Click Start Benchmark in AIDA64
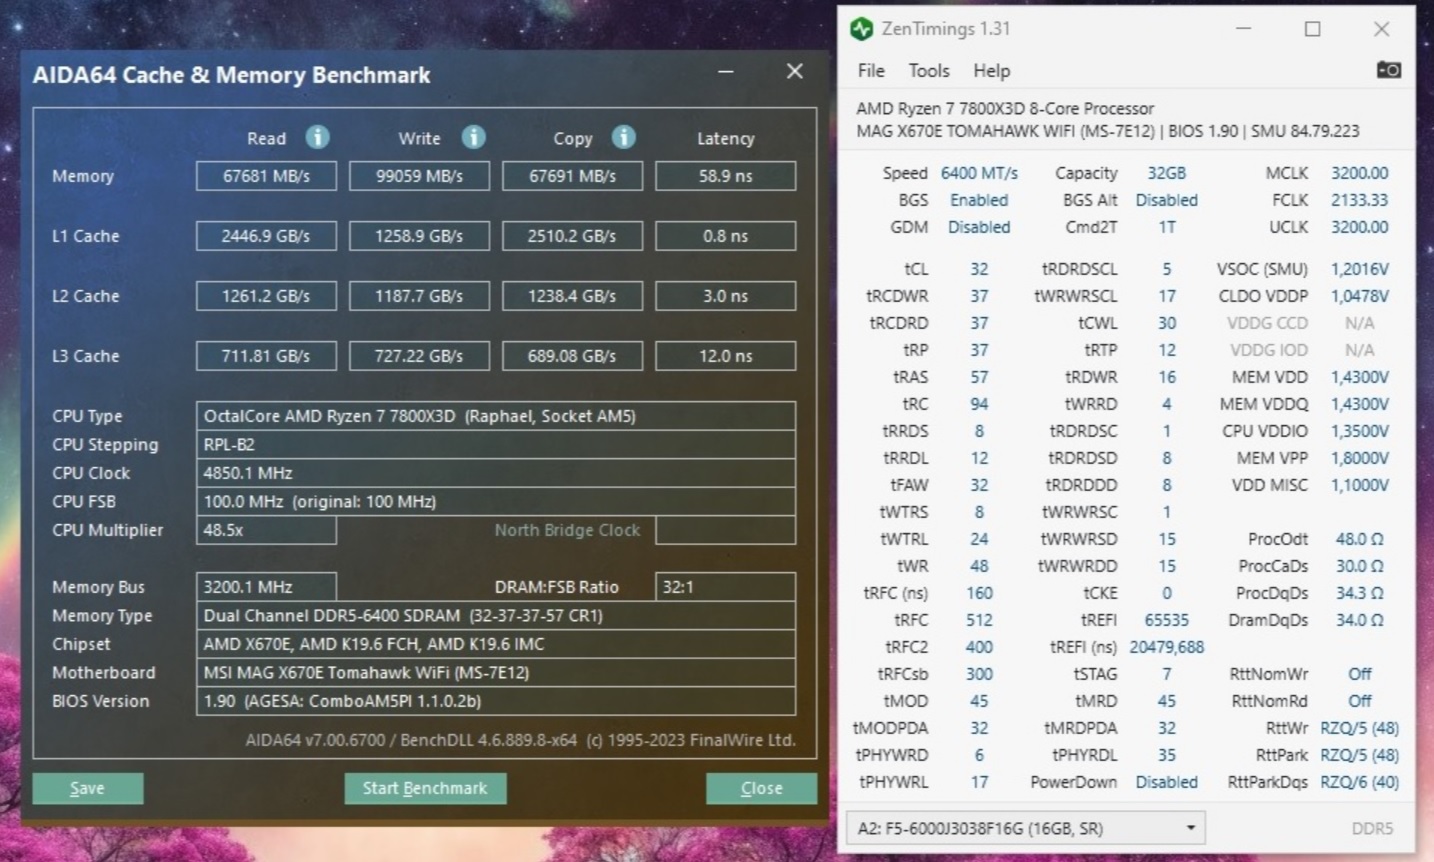This screenshot has width=1434, height=862. [425, 788]
